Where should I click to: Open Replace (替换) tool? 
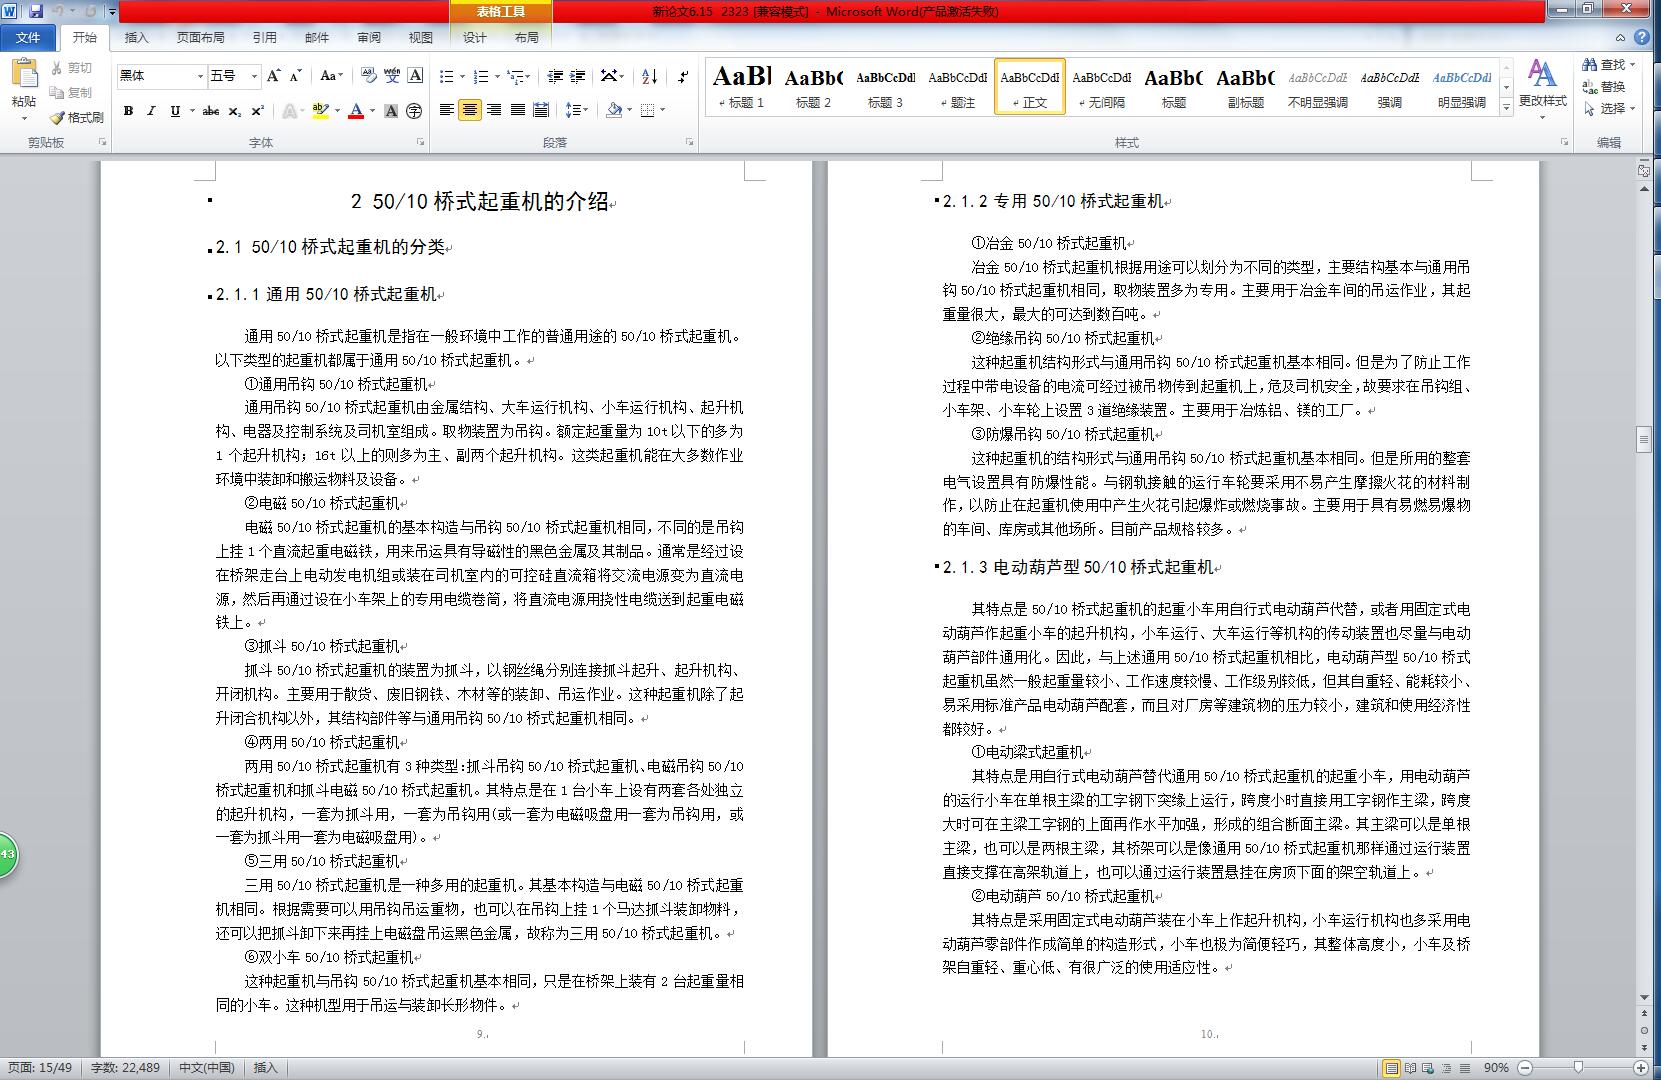pos(1604,87)
